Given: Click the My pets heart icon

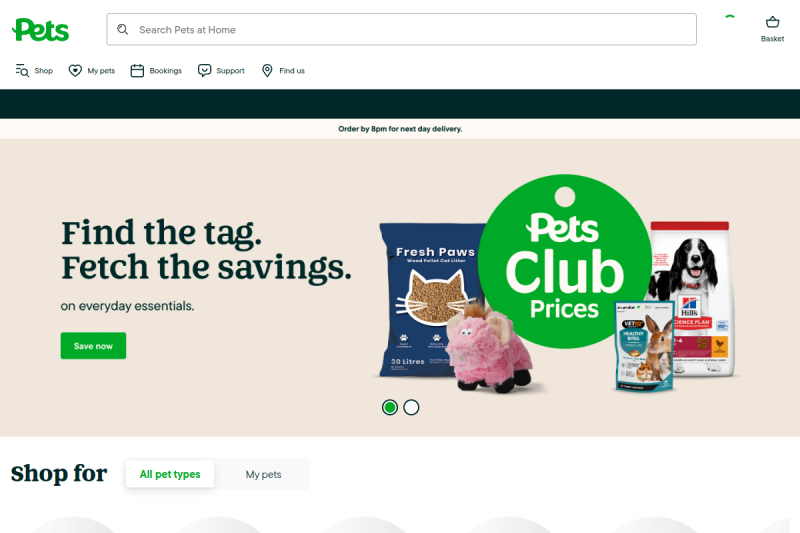Looking at the screenshot, I should [x=75, y=70].
